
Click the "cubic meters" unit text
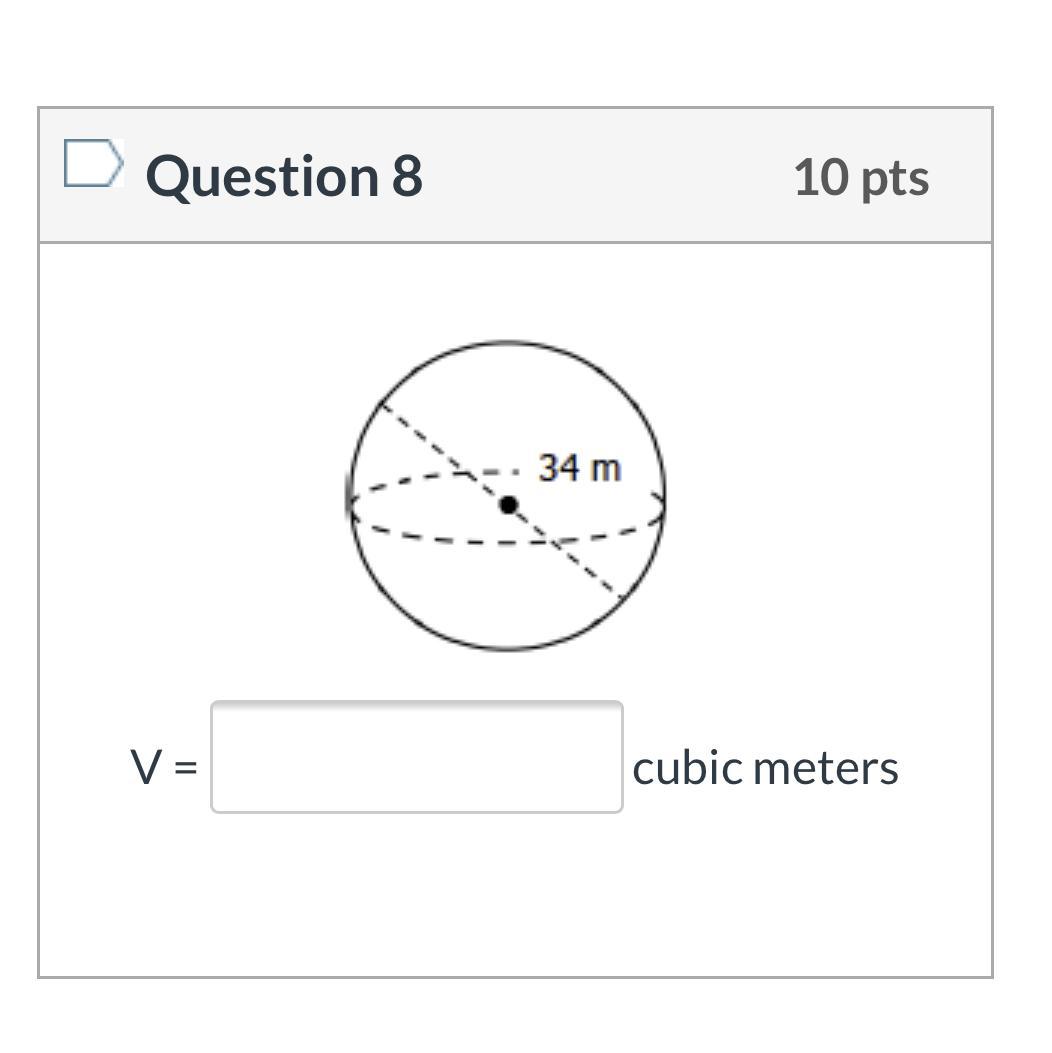coord(765,768)
